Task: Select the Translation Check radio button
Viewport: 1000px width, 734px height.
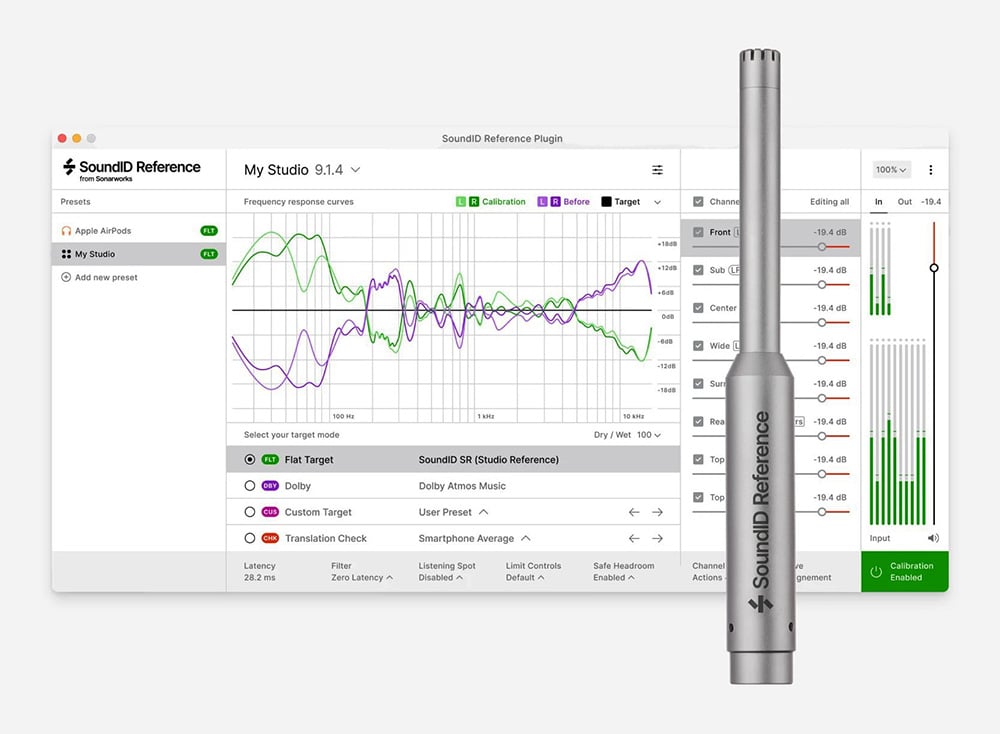Action: (250, 538)
